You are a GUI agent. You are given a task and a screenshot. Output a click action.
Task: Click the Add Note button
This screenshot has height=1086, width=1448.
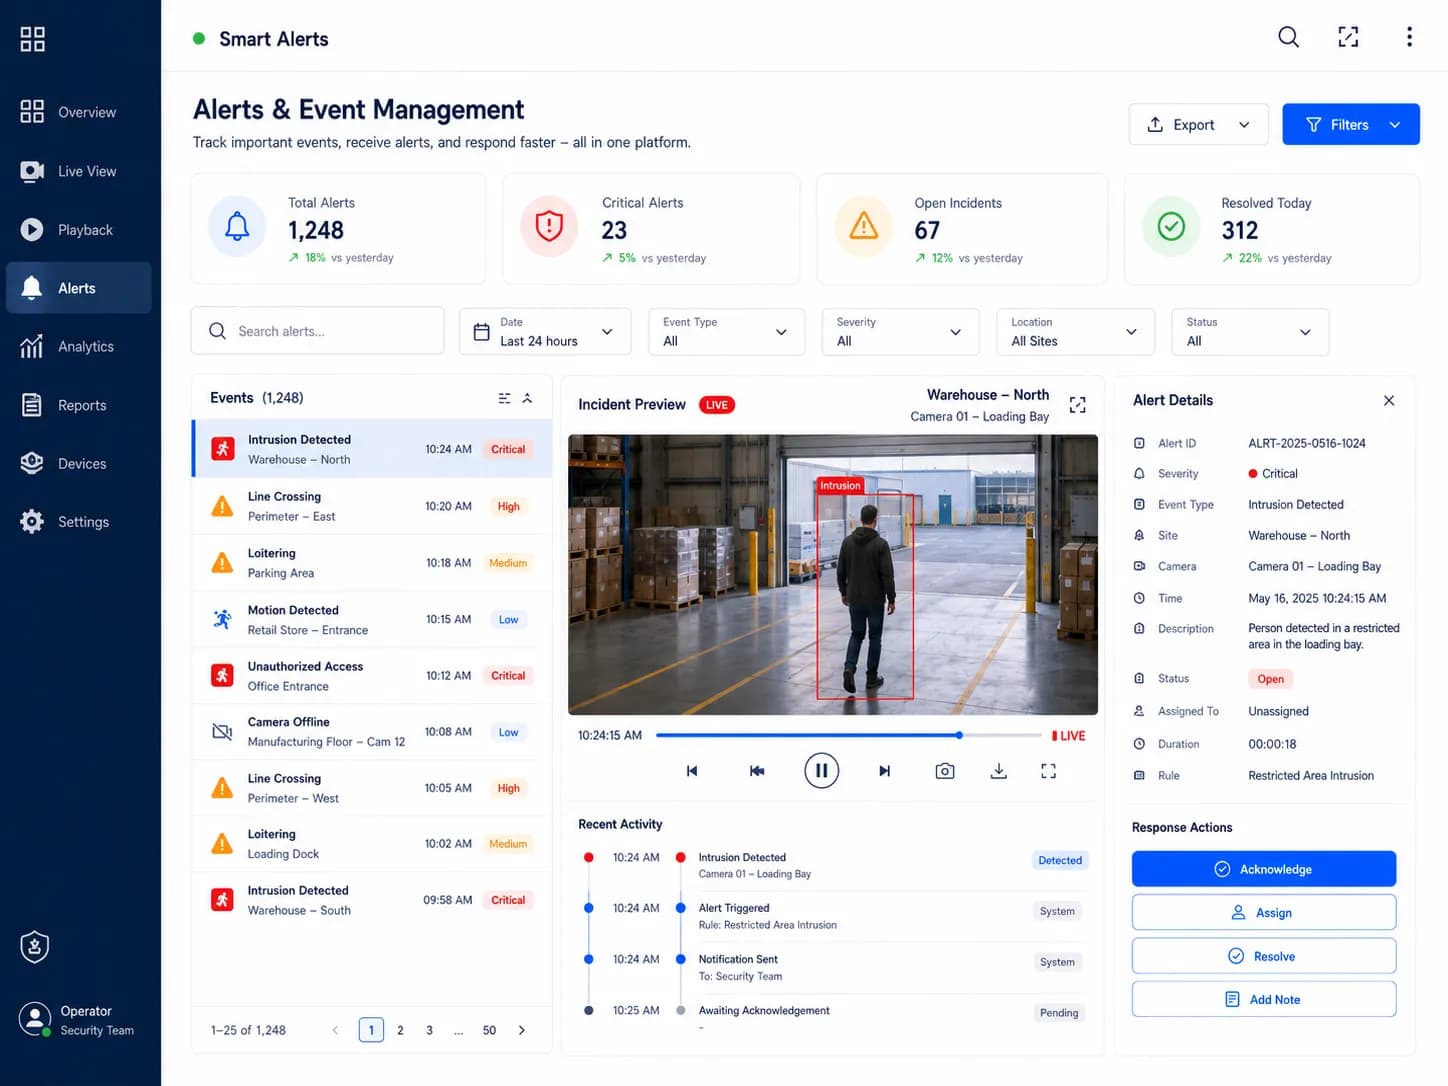click(x=1263, y=999)
